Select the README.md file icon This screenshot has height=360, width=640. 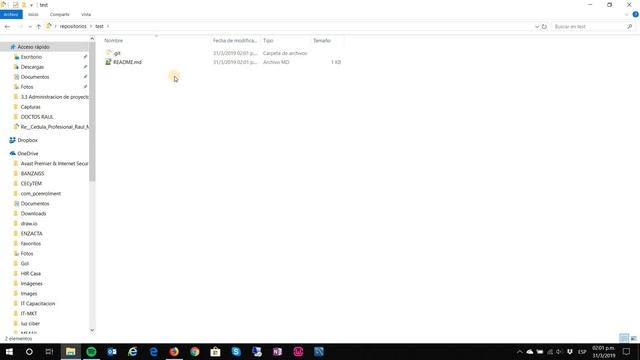tap(108, 62)
